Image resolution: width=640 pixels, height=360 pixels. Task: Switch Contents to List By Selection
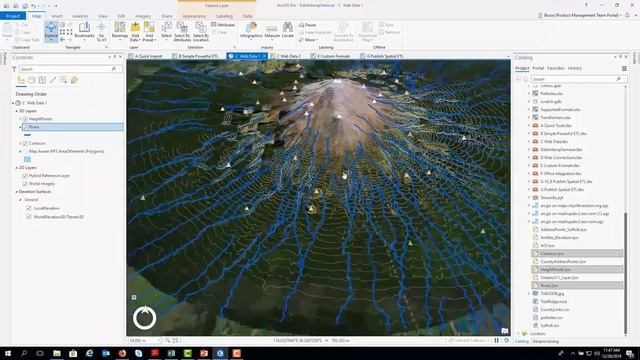pos(42,80)
